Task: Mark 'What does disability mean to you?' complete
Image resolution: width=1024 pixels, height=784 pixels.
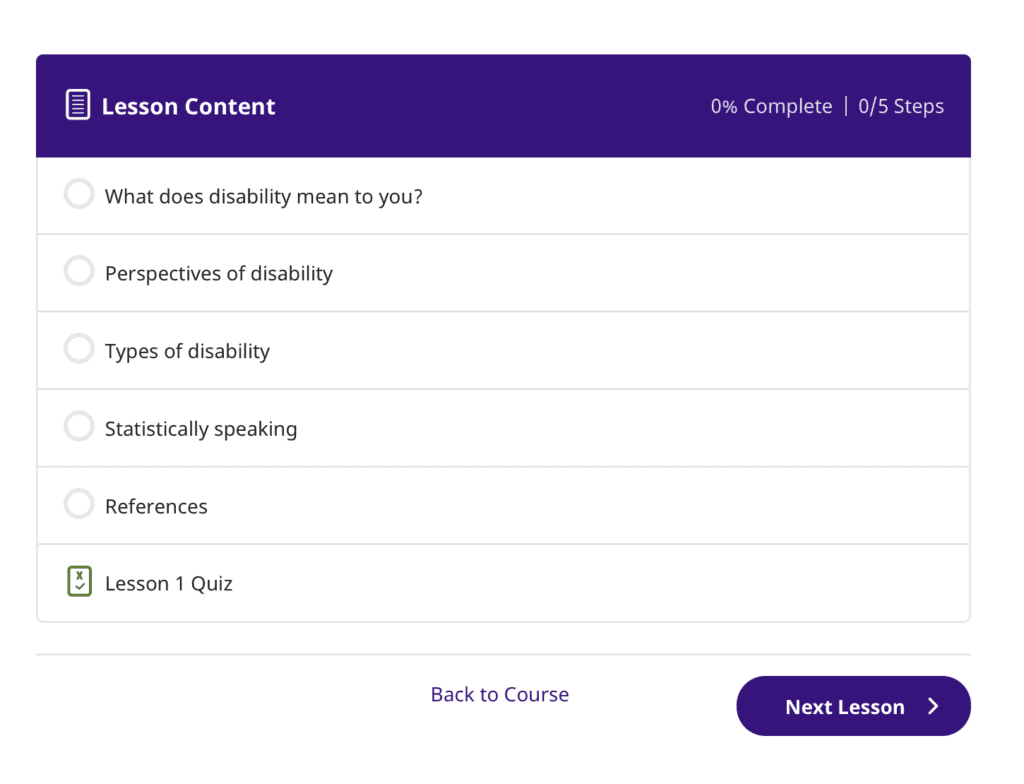Action: [x=78, y=193]
